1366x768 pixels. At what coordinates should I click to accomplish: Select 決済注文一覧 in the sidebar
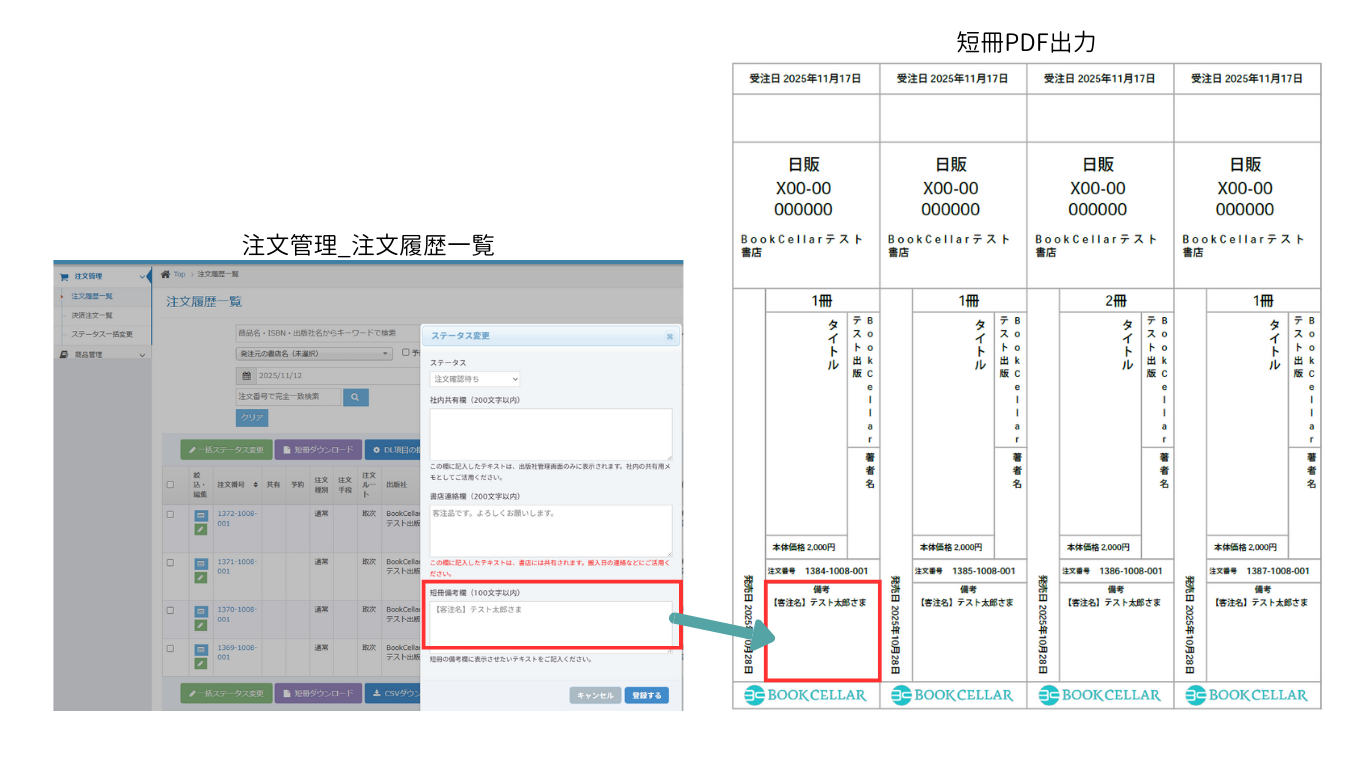pyautogui.click(x=92, y=315)
